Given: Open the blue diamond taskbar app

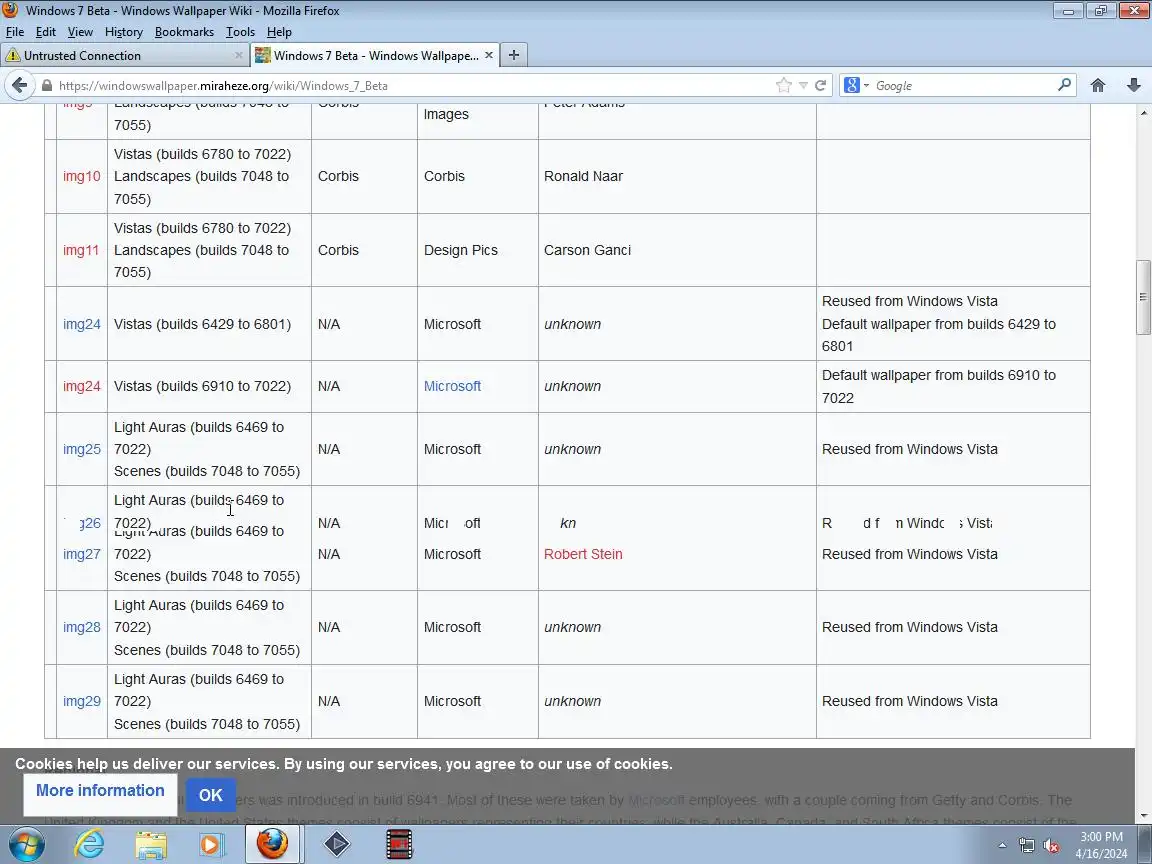Looking at the screenshot, I should [336, 844].
